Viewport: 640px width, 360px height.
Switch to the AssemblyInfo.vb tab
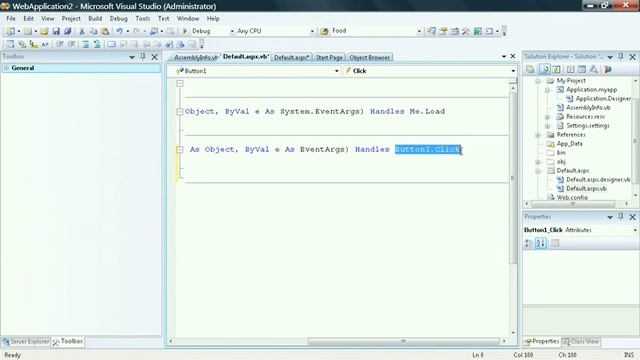click(x=195, y=58)
